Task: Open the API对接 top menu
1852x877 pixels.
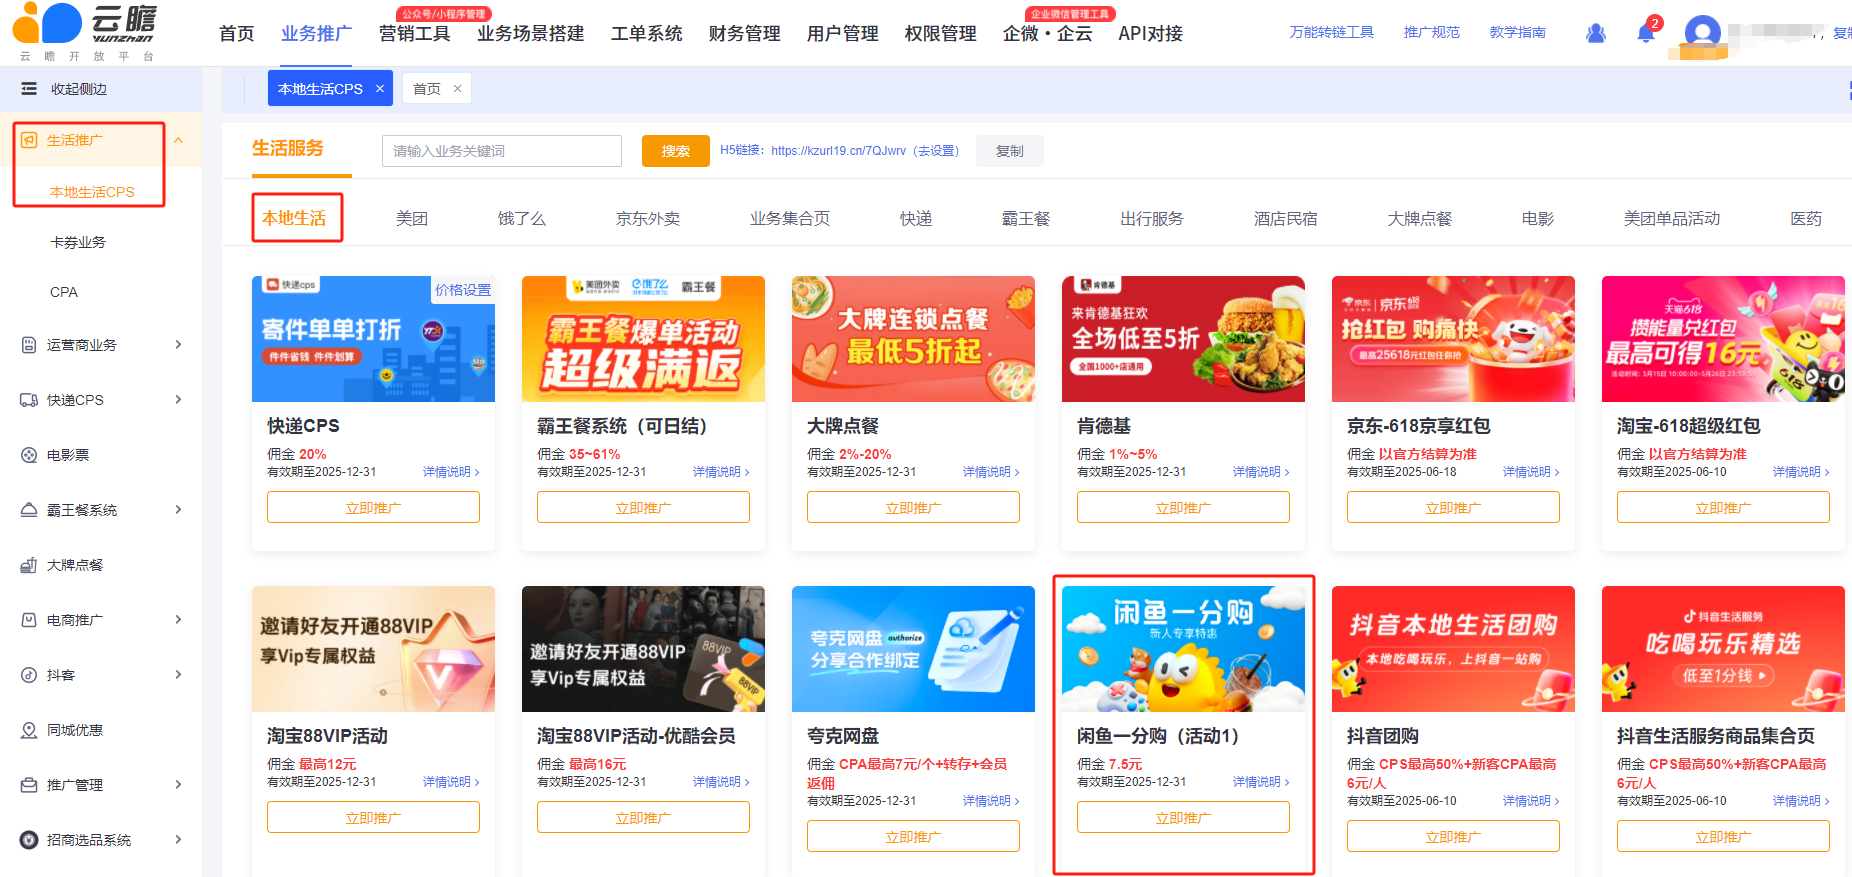Action: click(x=1151, y=34)
